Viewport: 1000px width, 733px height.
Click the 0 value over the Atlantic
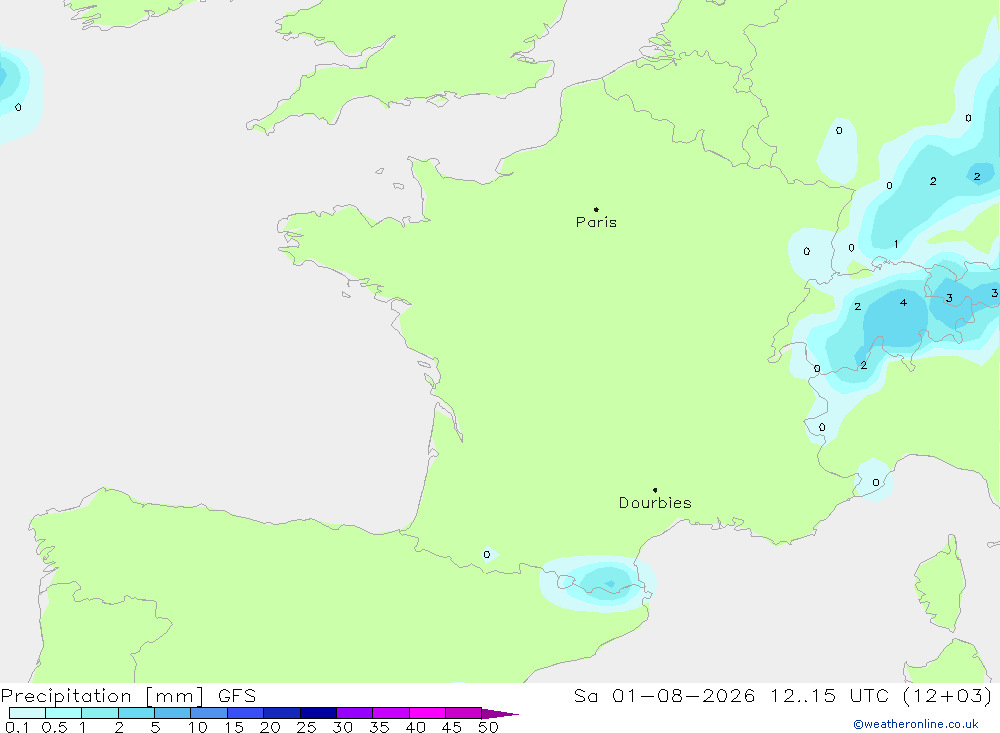[x=18, y=107]
